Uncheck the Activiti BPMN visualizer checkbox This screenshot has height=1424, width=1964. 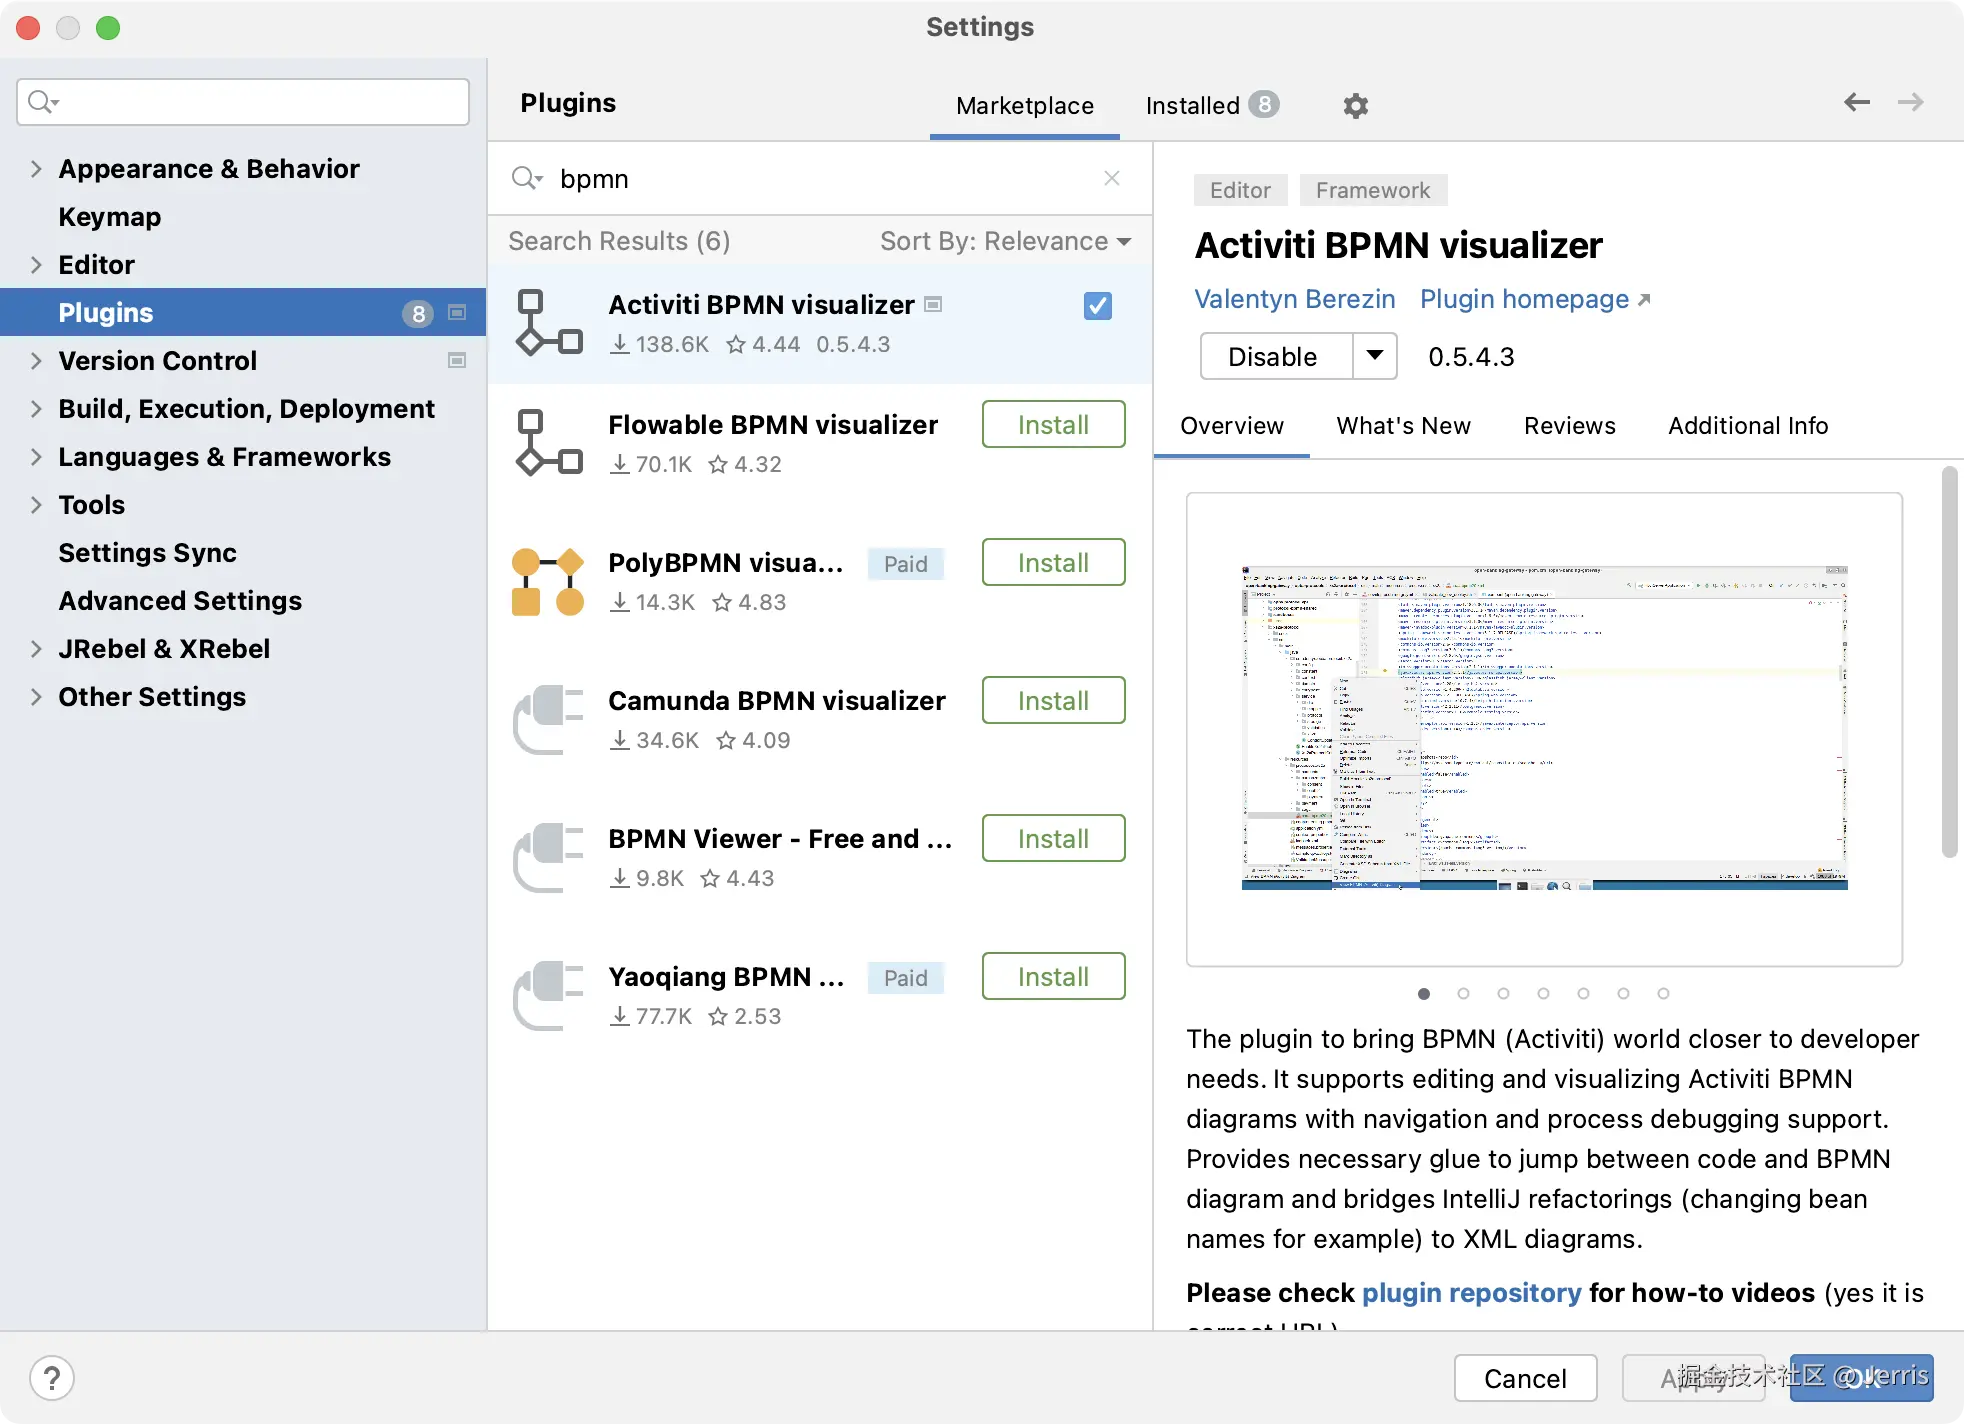(1097, 306)
